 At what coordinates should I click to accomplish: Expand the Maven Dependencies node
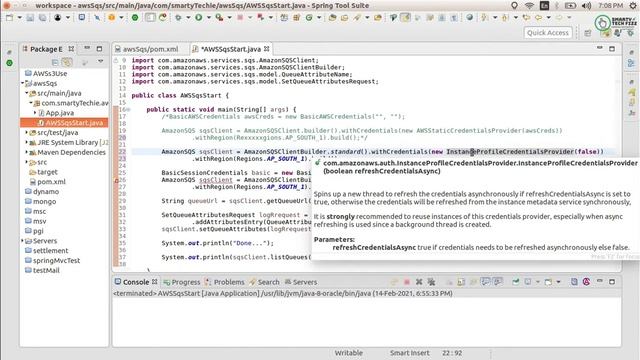coord(27,152)
